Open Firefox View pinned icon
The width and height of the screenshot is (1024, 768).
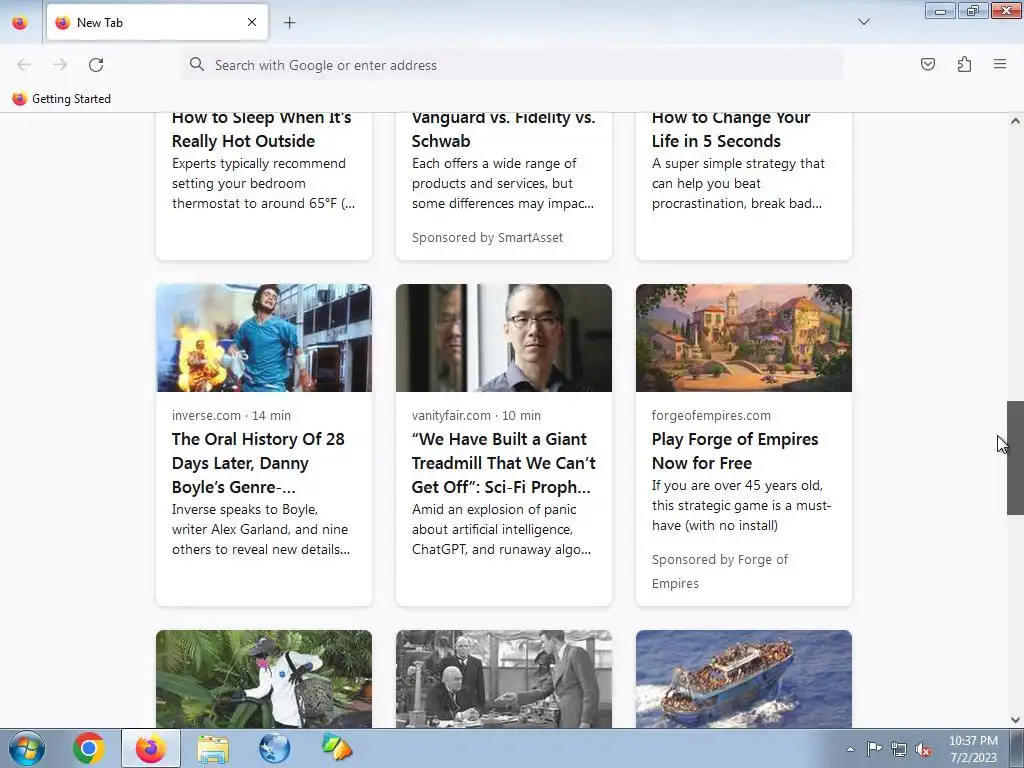pyautogui.click(x=20, y=23)
